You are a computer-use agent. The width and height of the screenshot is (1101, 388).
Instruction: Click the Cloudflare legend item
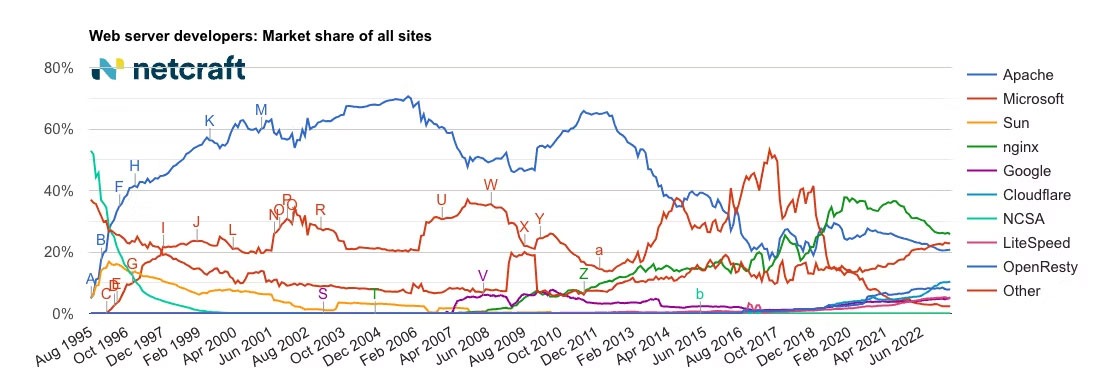click(1018, 195)
